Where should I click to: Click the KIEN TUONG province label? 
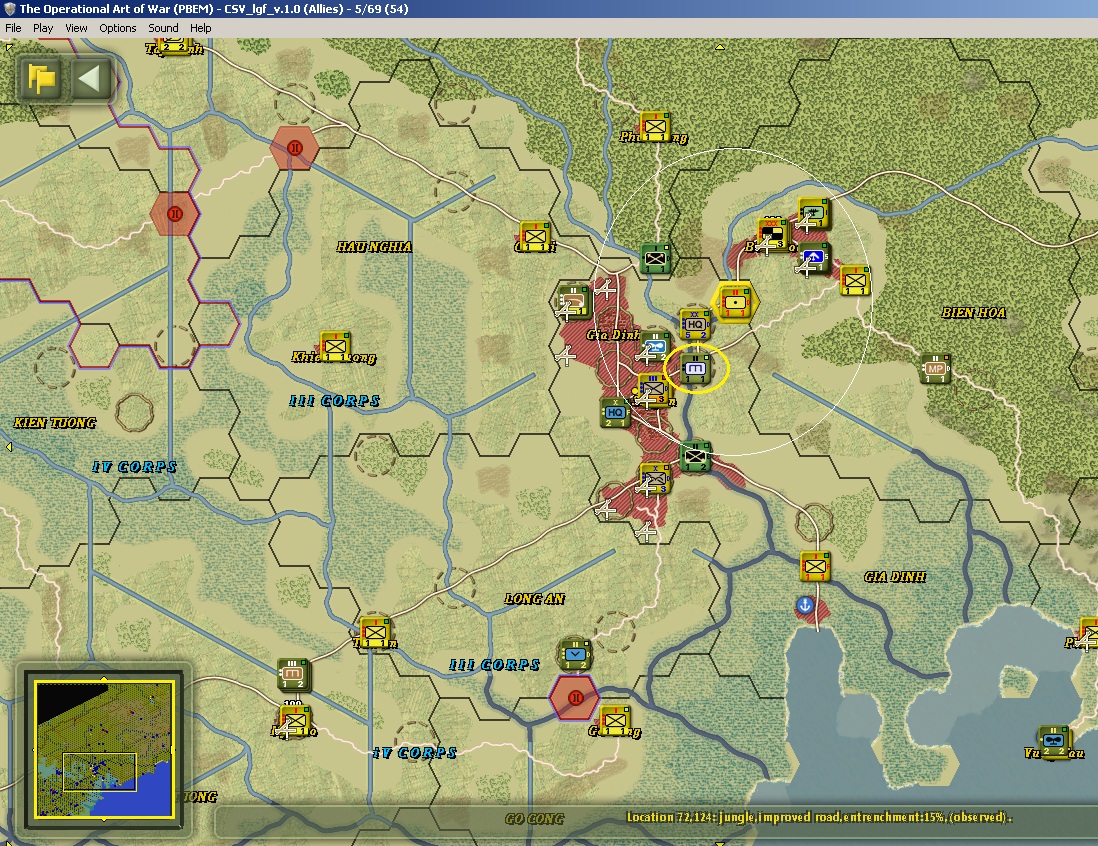55,422
